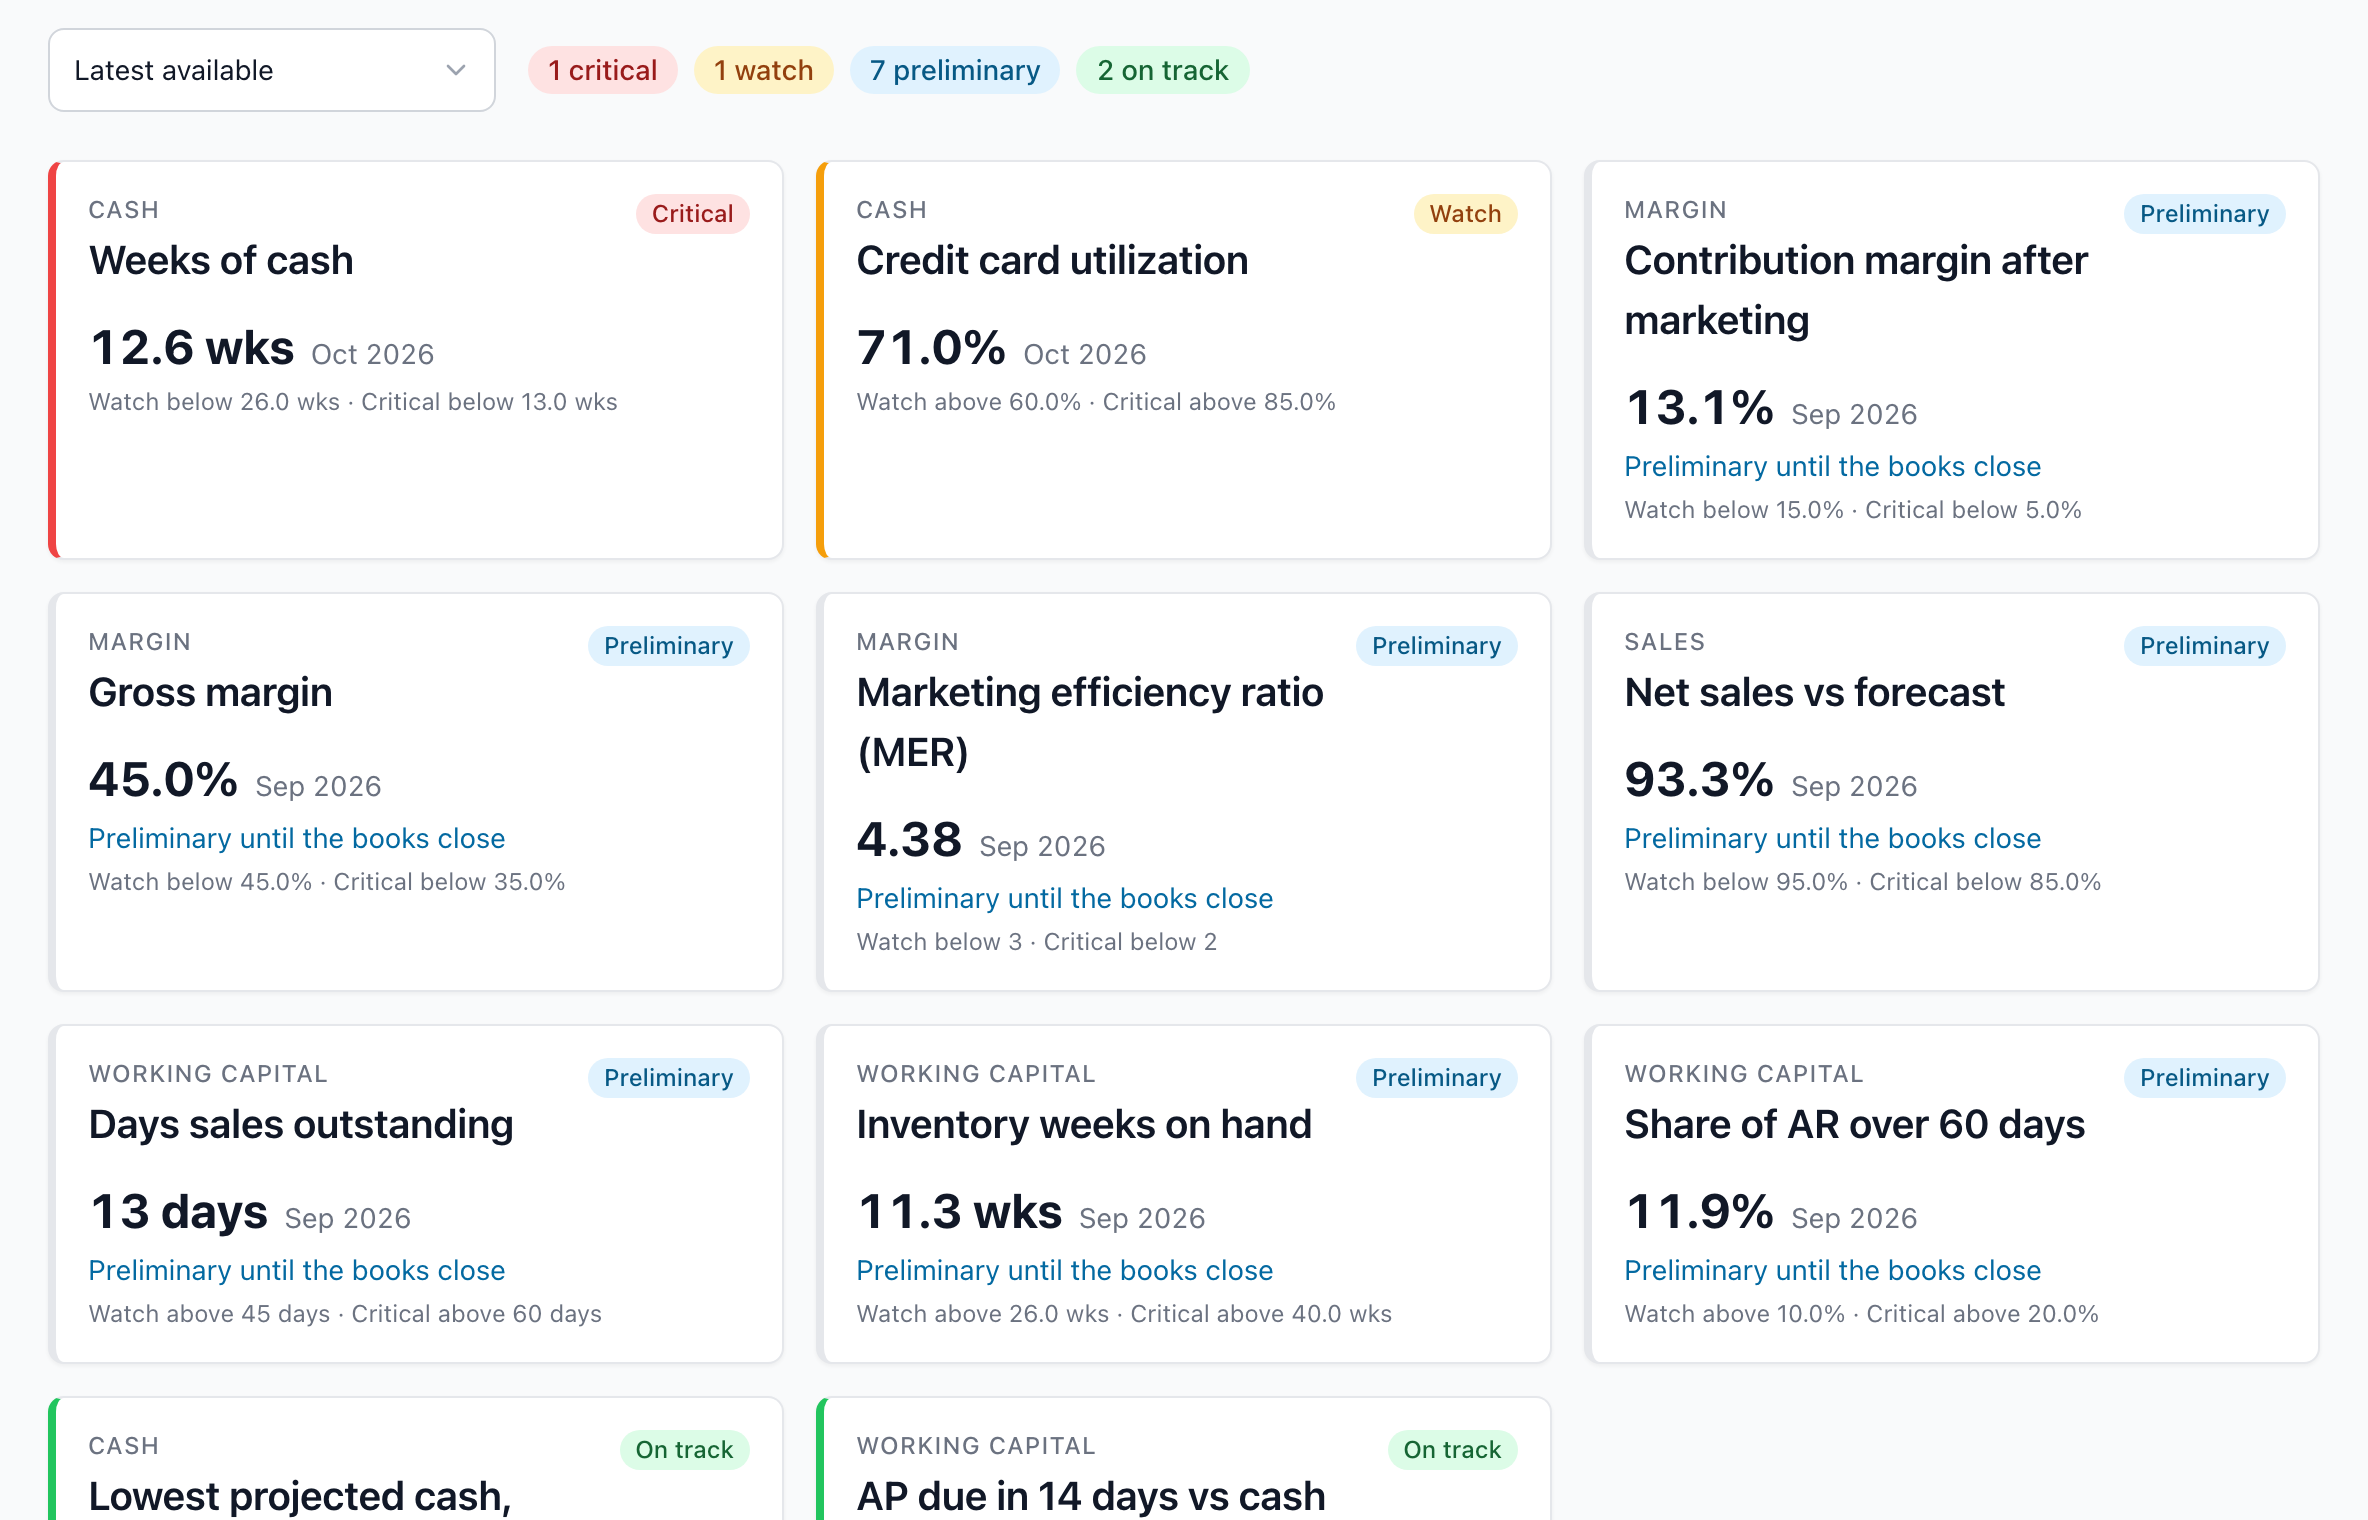This screenshot has height=1520, width=2368.
Task: Open AP due in 14 days vs cash title
Action: coord(1090,1496)
